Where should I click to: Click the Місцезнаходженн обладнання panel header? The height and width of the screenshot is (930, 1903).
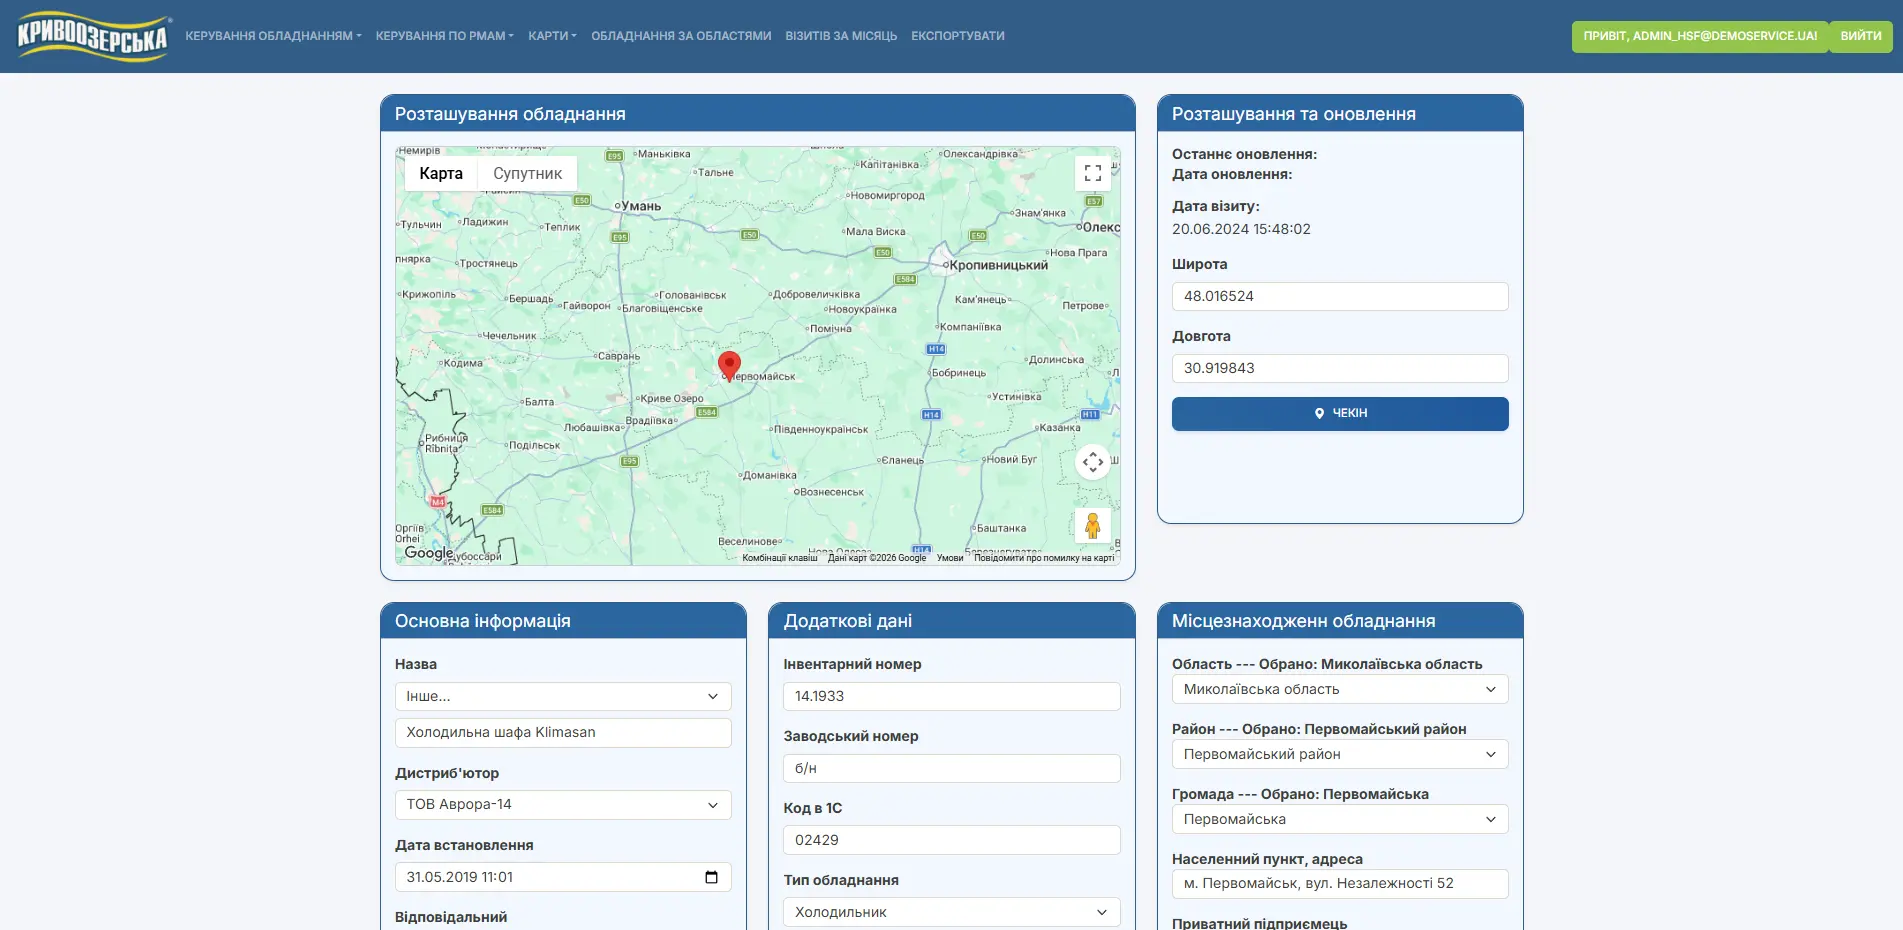coord(1340,621)
